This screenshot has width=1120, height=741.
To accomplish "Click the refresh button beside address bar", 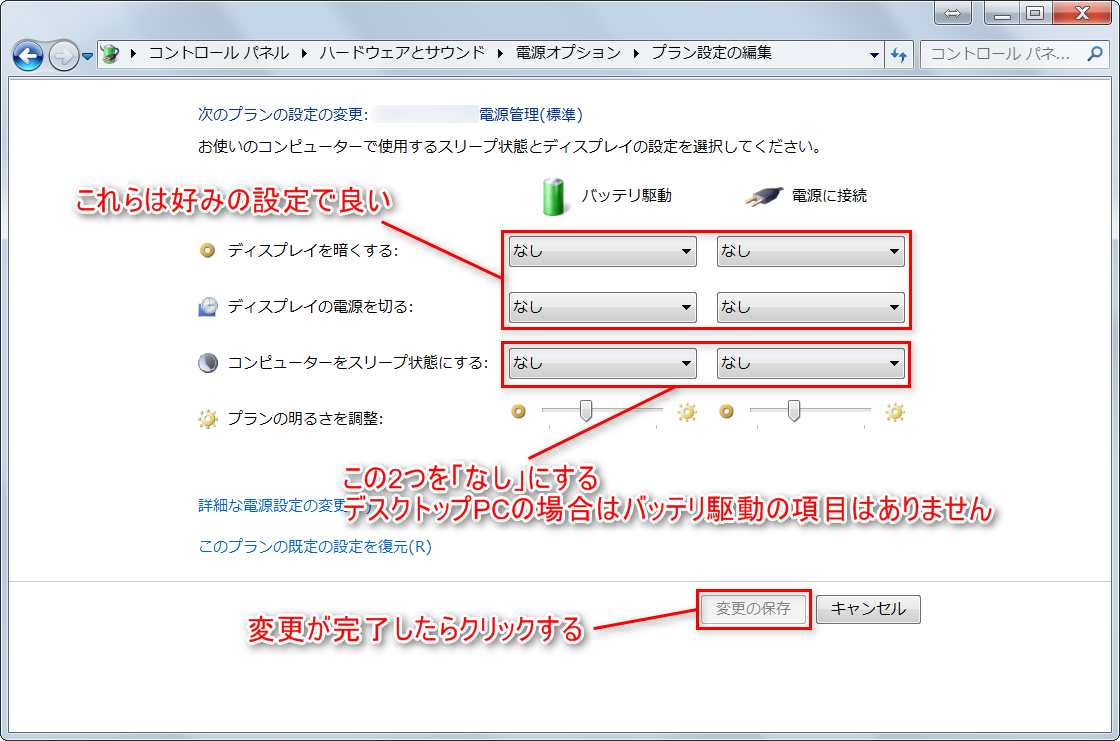I will (899, 54).
